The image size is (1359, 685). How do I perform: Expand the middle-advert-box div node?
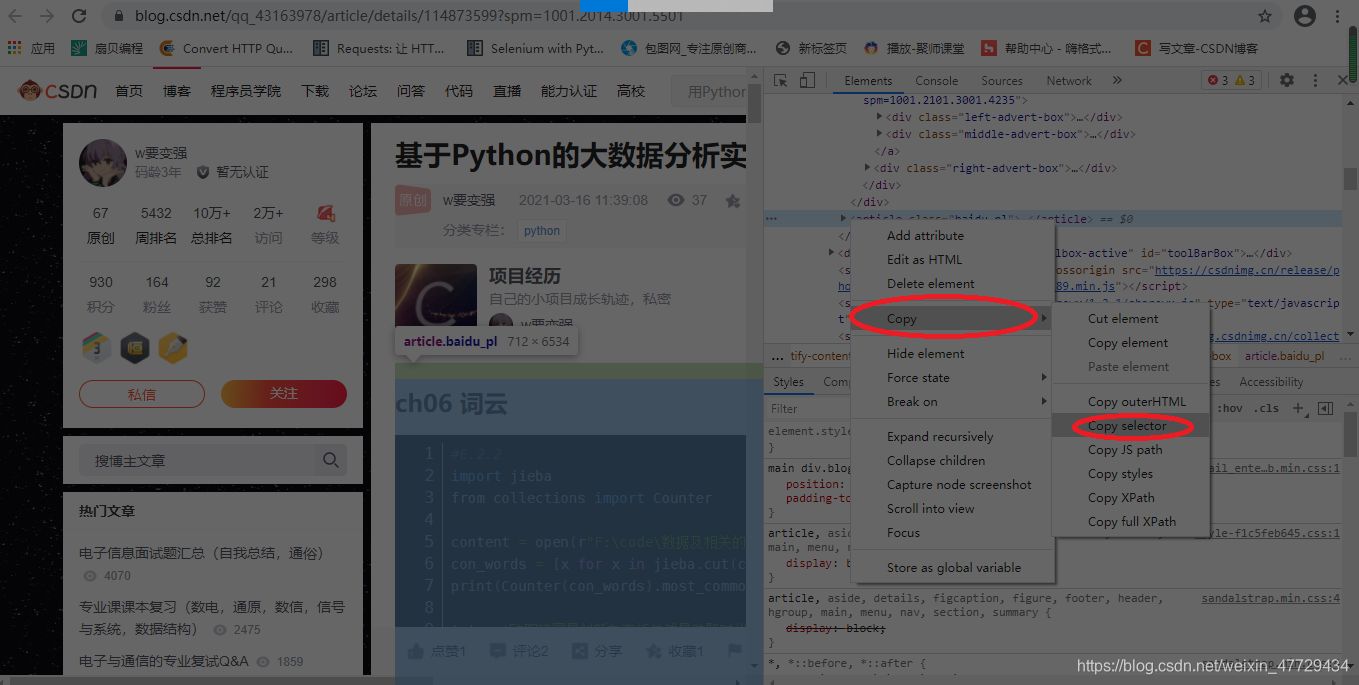[x=880, y=134]
